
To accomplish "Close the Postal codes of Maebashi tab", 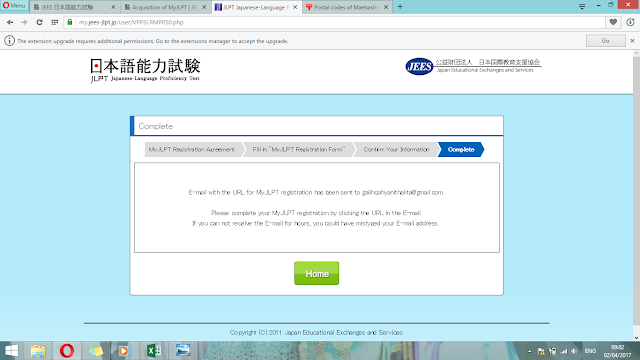I will pos(386,7).
